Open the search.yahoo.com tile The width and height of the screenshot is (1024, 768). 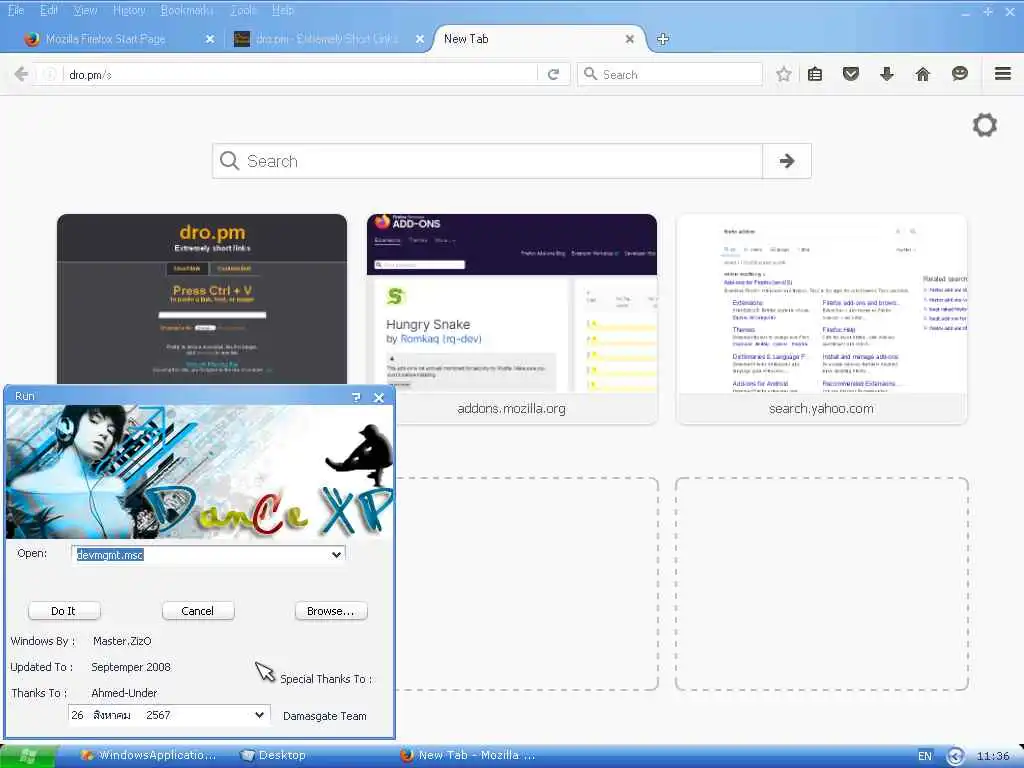(822, 319)
